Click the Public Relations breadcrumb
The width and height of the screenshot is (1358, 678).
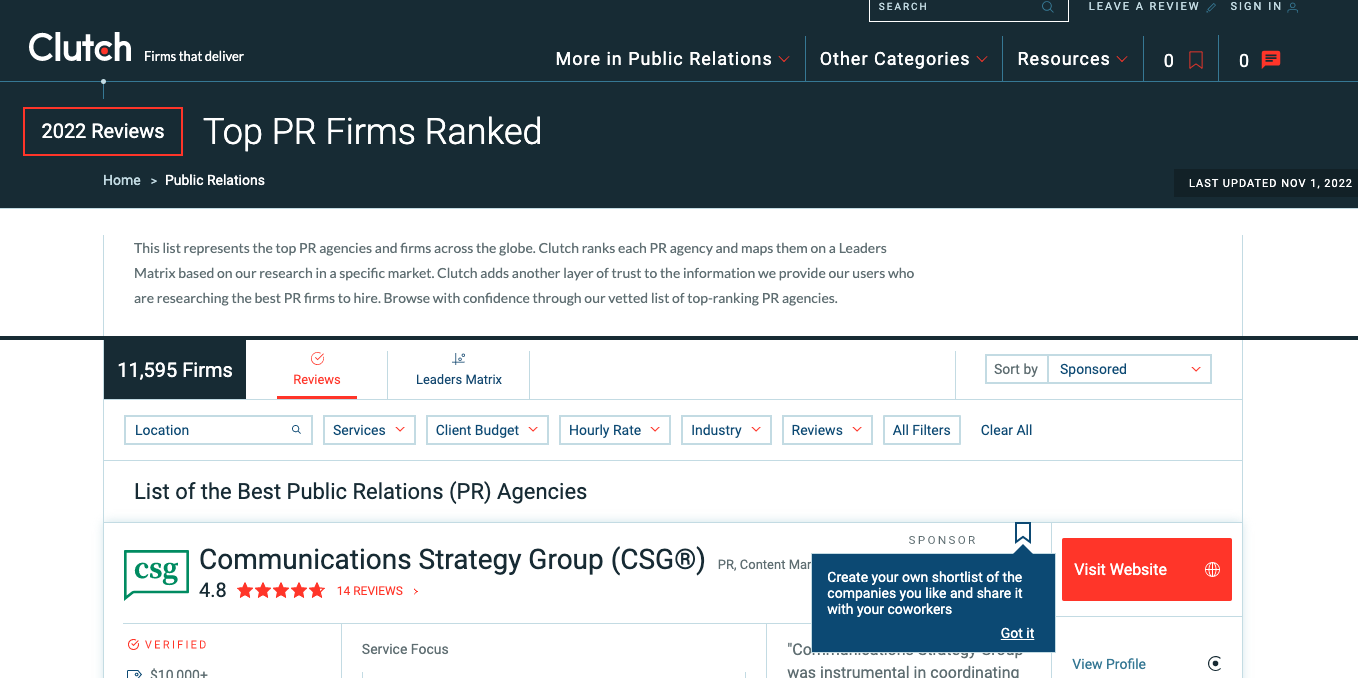coord(215,180)
